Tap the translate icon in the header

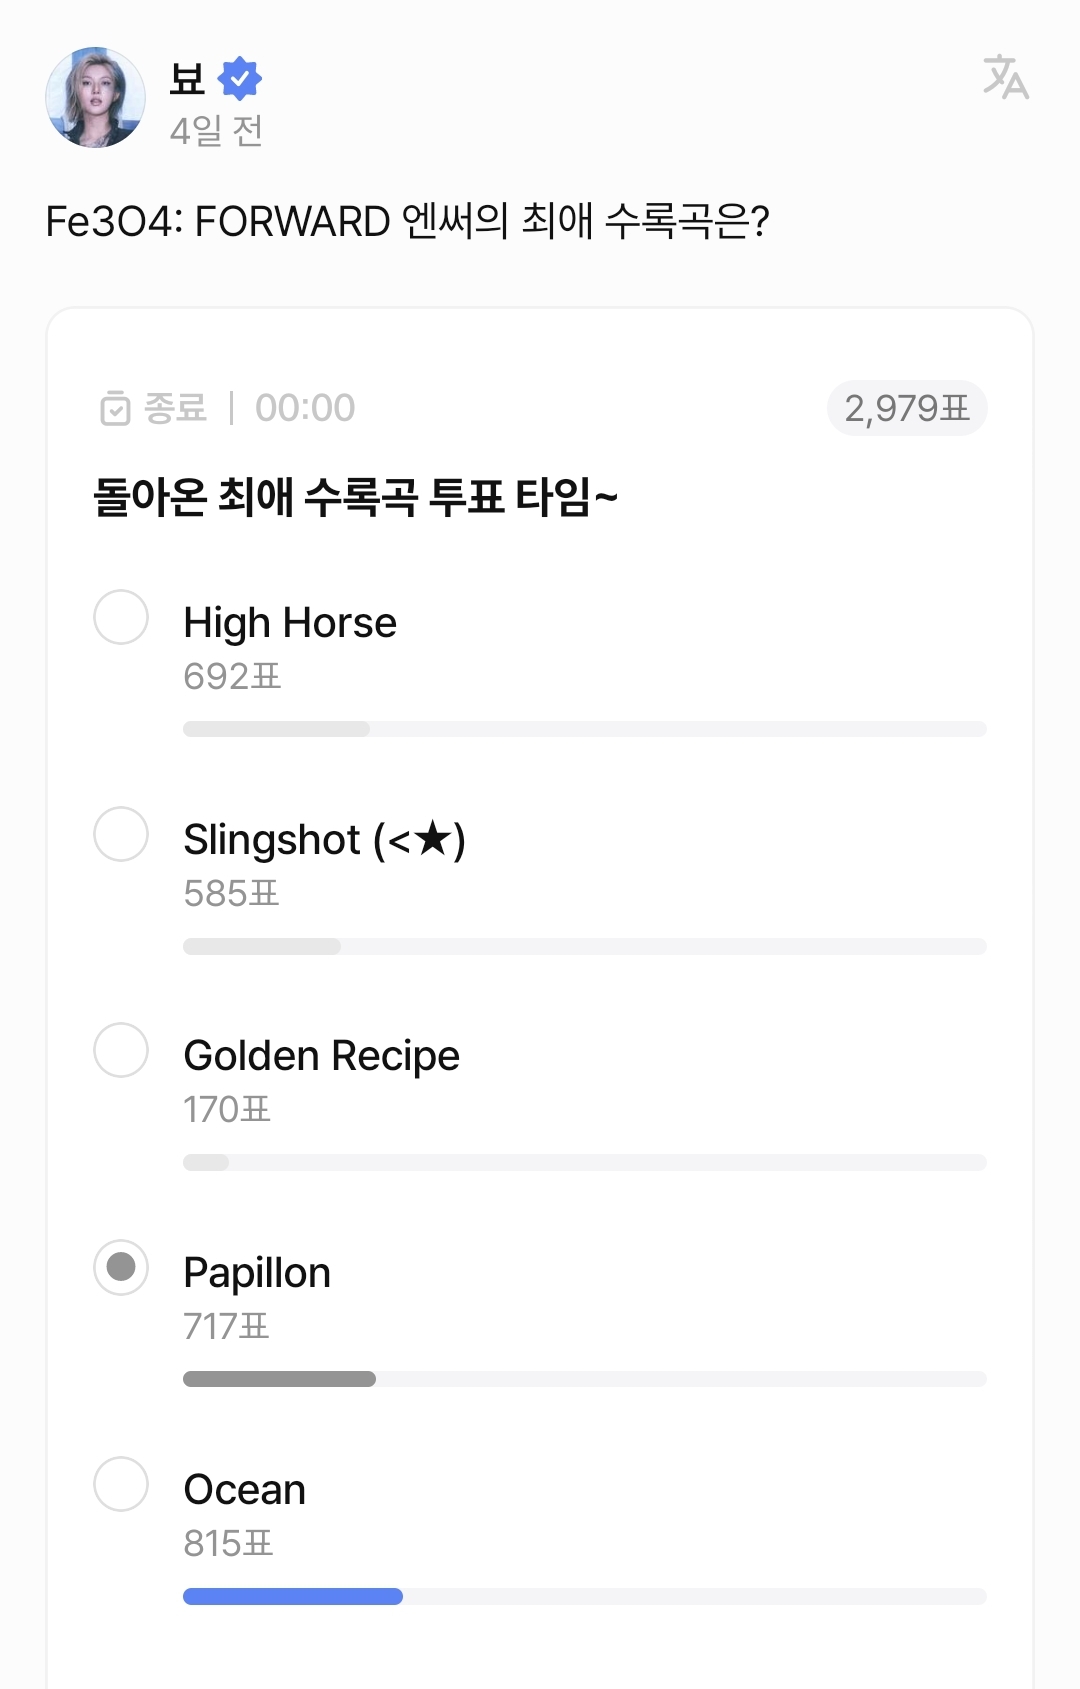coord(1005,77)
